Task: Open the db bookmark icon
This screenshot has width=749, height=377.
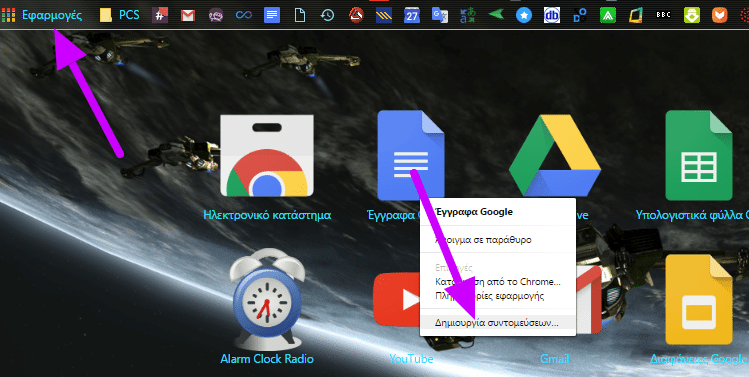Action: click(x=552, y=15)
